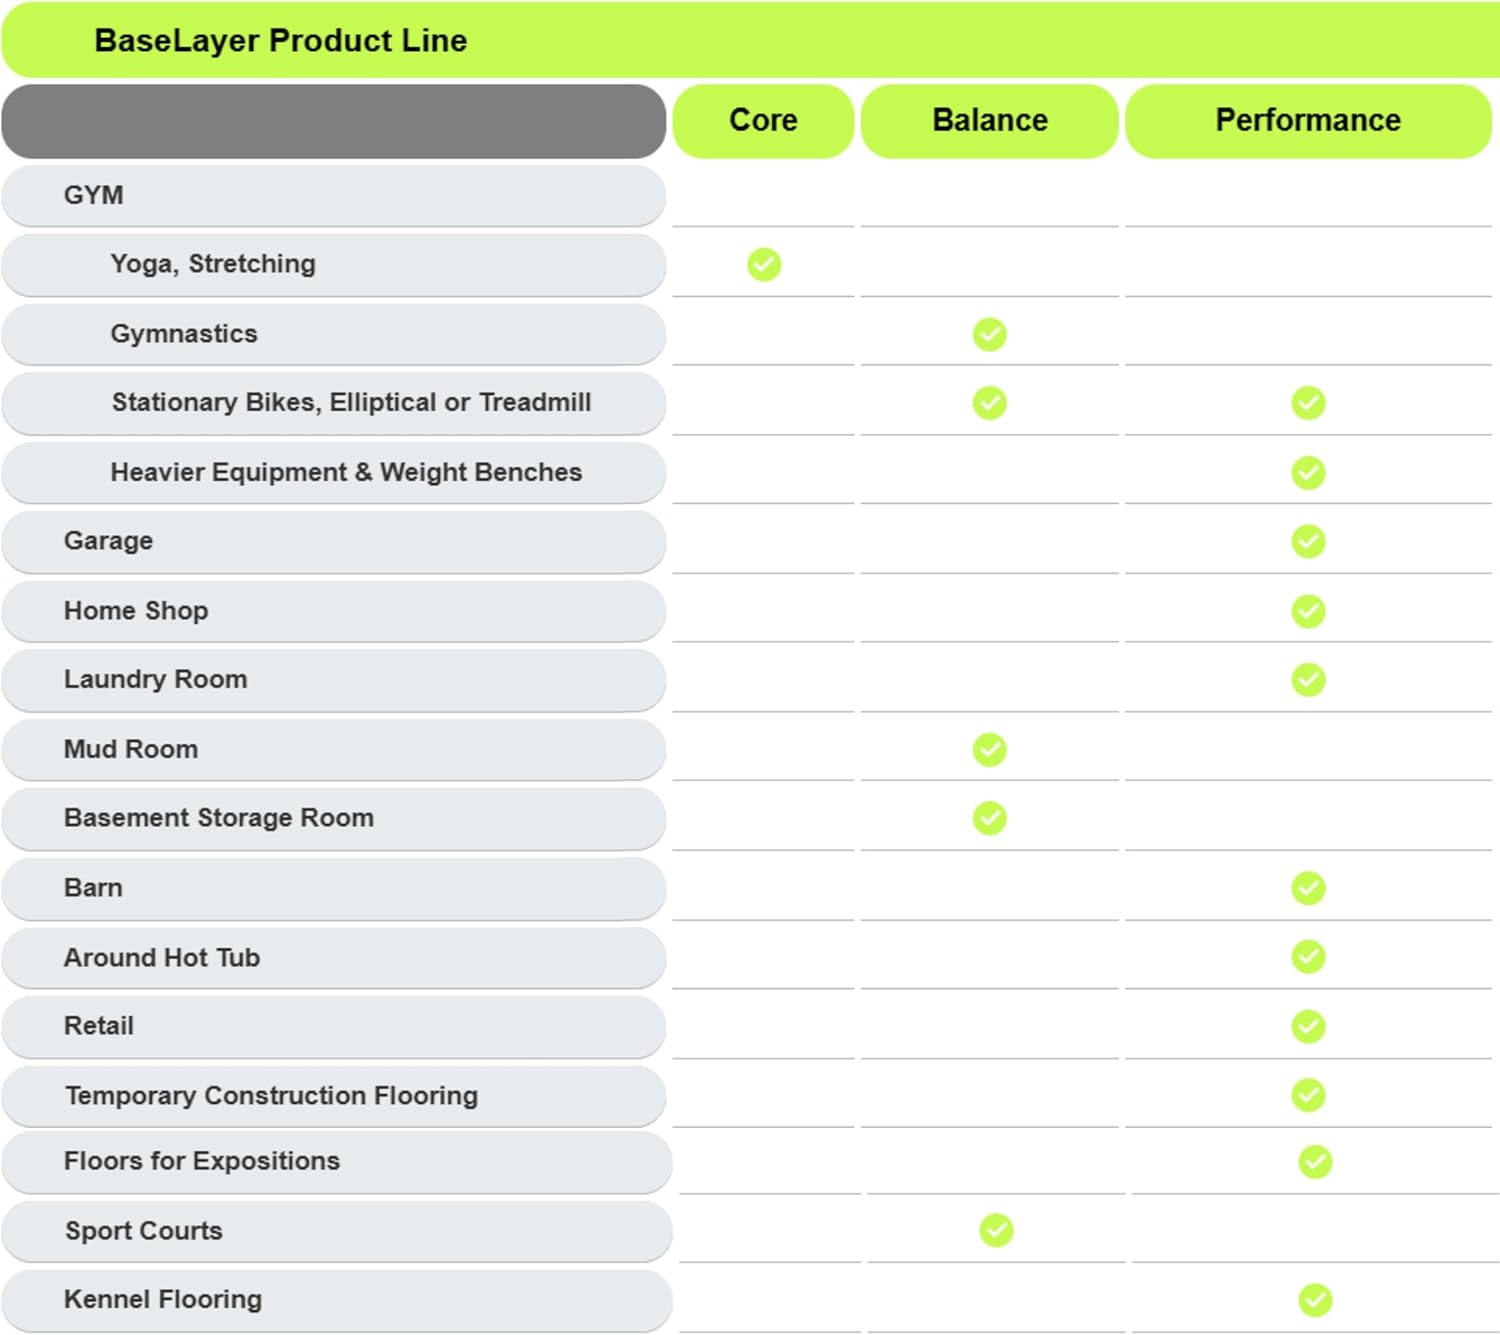1500x1335 pixels.
Task: Click the Floors for Expositions row label
Action: pyautogui.click(x=202, y=1161)
